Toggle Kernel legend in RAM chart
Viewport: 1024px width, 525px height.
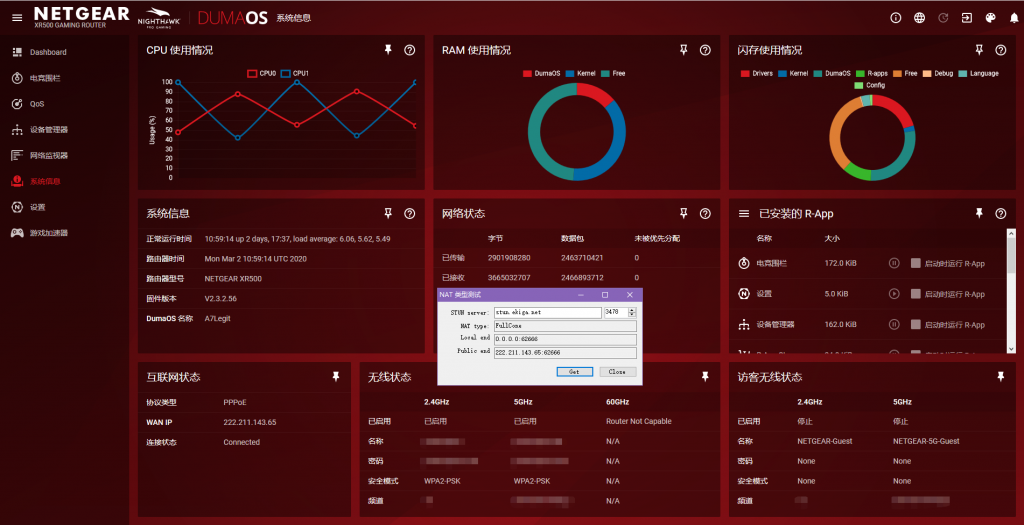[x=581, y=74]
